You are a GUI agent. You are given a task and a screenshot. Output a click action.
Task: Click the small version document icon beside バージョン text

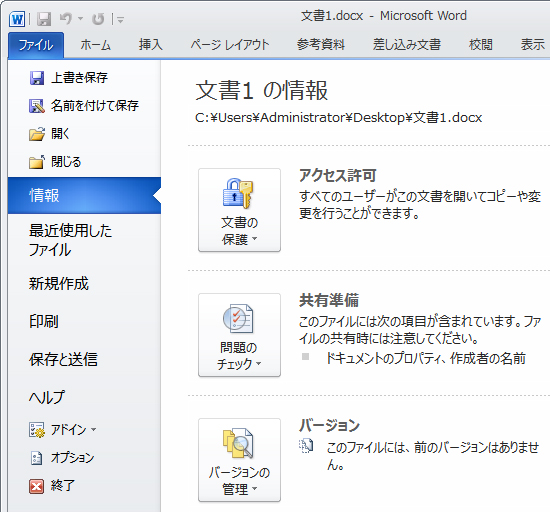click(306, 446)
